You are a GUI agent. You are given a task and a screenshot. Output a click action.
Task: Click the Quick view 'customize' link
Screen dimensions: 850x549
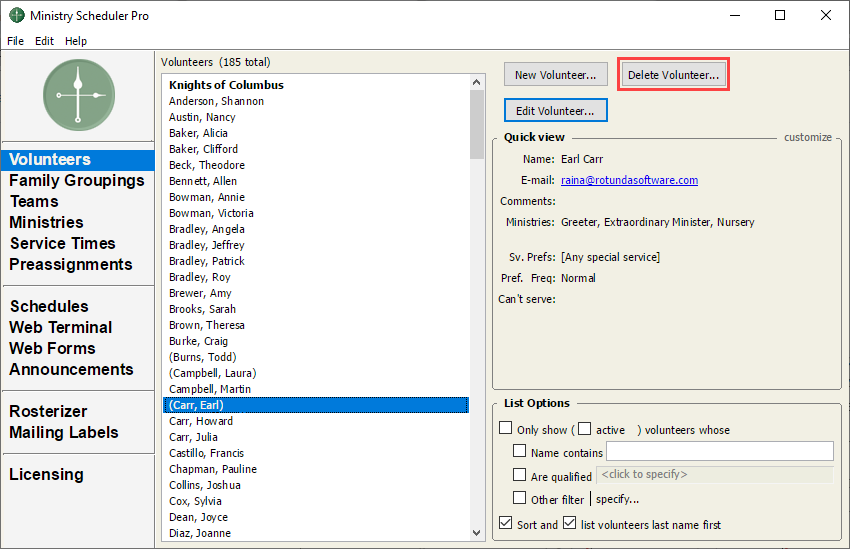click(x=807, y=137)
